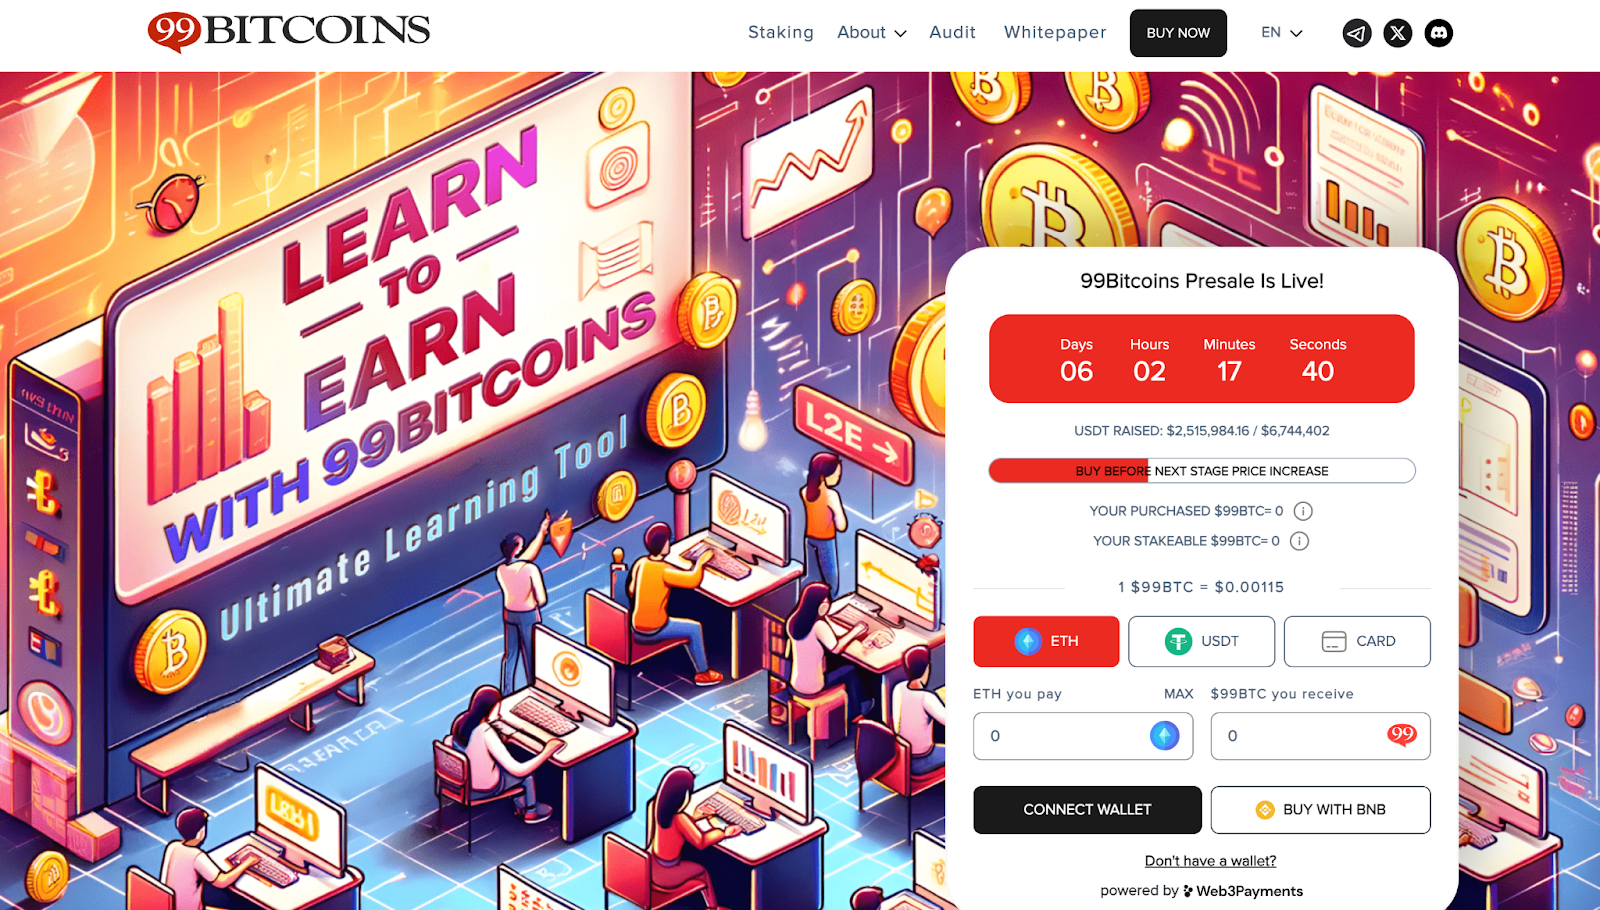Select CARD payment option

pos(1357,641)
